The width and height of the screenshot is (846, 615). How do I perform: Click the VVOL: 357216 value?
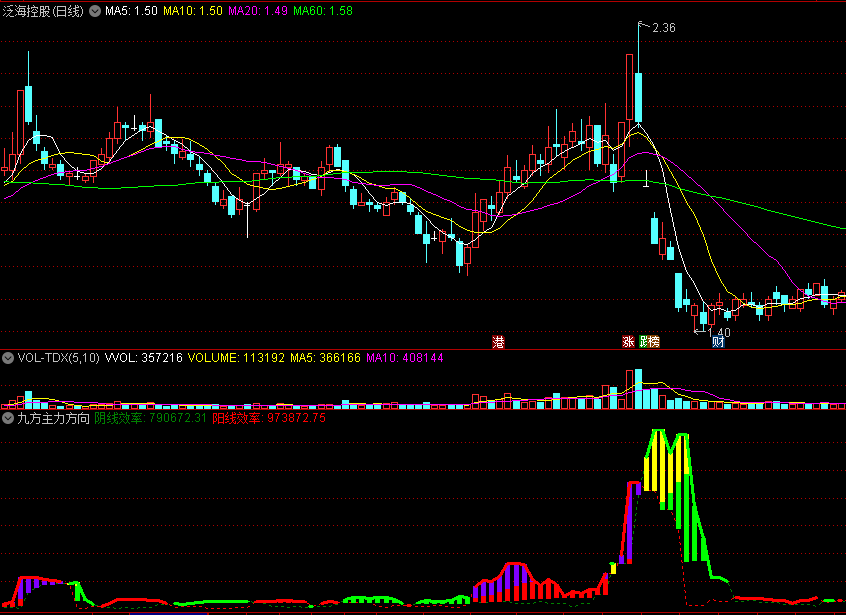coord(144,358)
